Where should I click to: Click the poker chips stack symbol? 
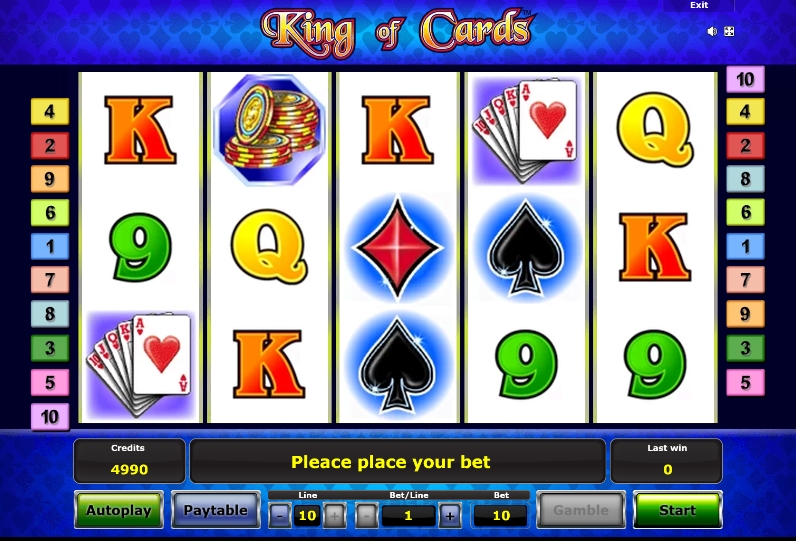coord(270,129)
